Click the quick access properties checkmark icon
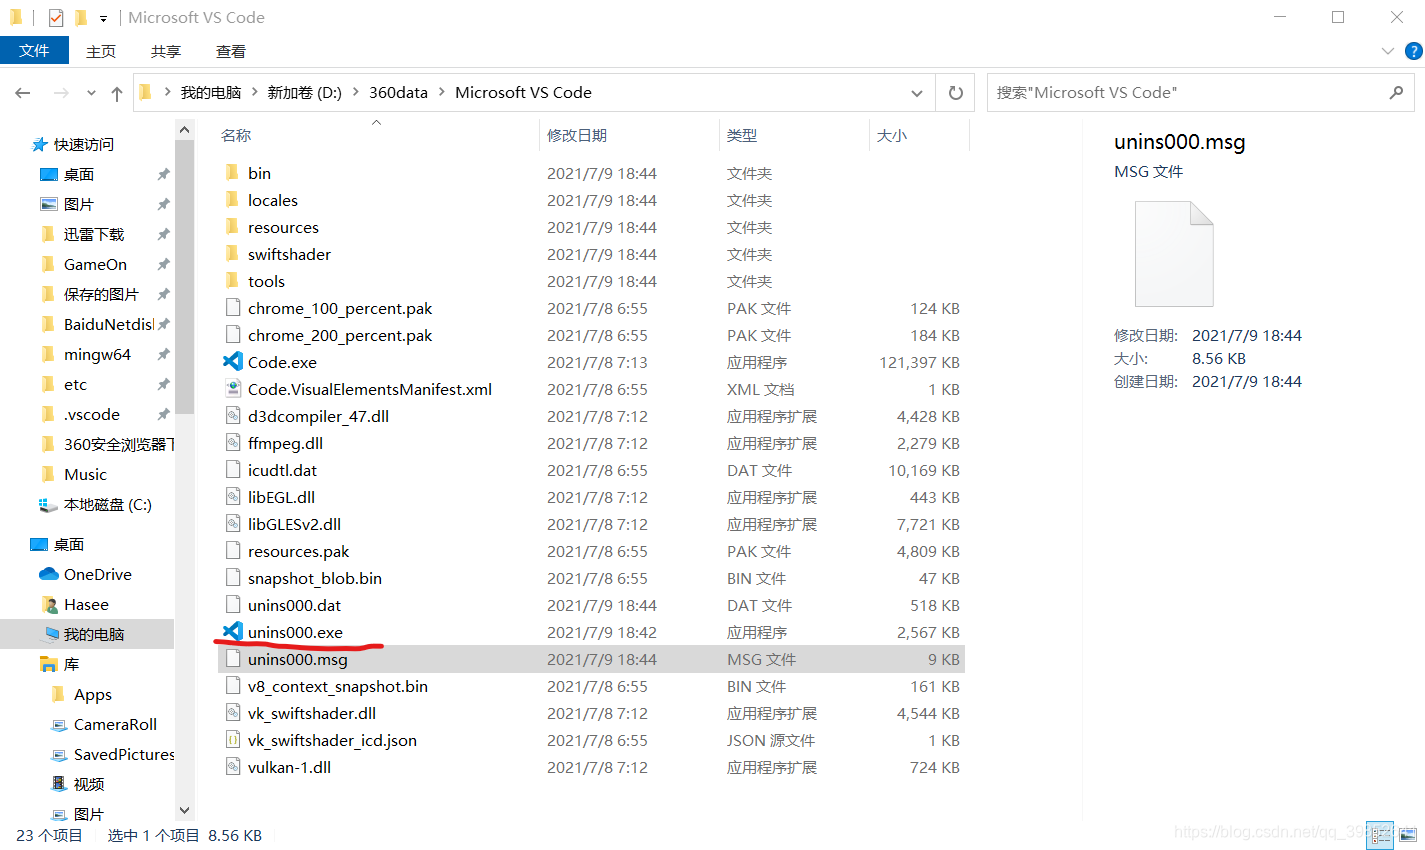1425x850 pixels. tap(55, 18)
